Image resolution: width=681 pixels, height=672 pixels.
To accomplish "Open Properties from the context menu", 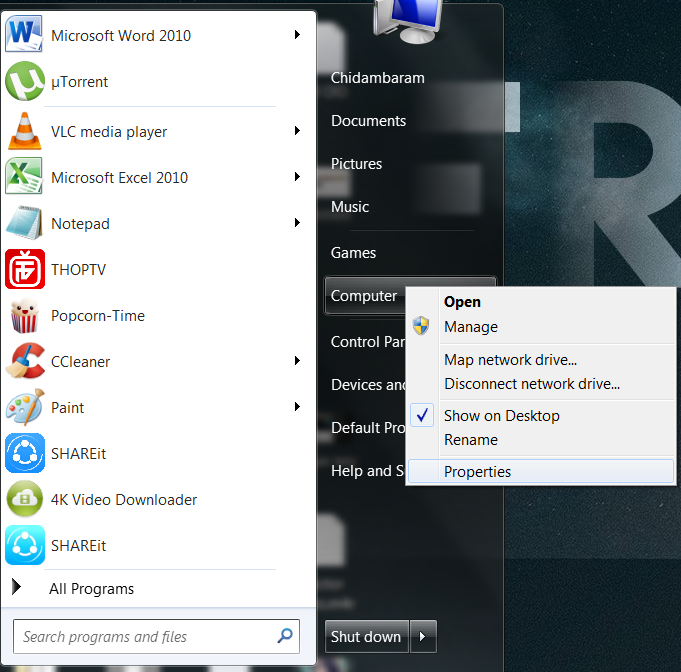I will click(541, 471).
